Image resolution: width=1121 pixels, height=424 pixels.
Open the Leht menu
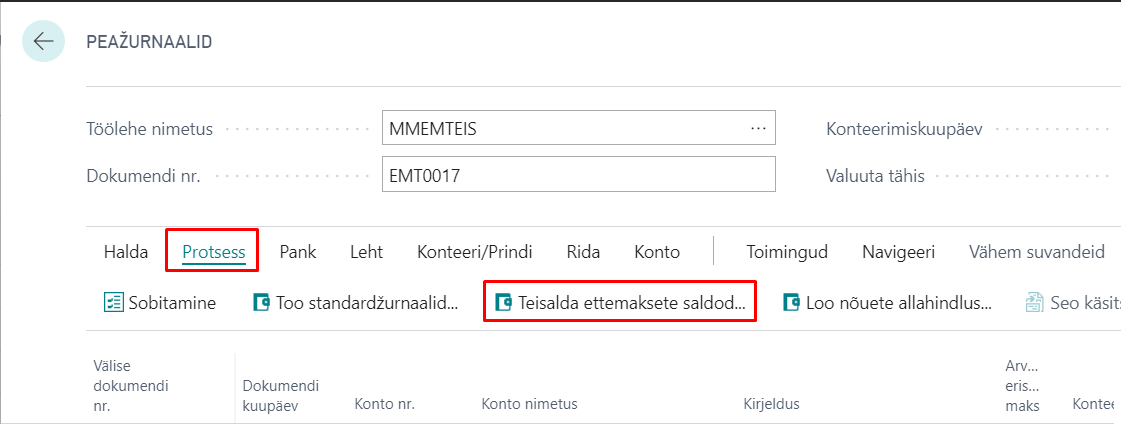pyautogui.click(x=366, y=252)
